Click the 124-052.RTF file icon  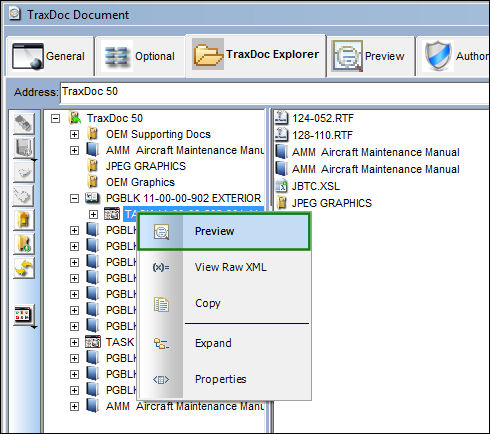281,118
